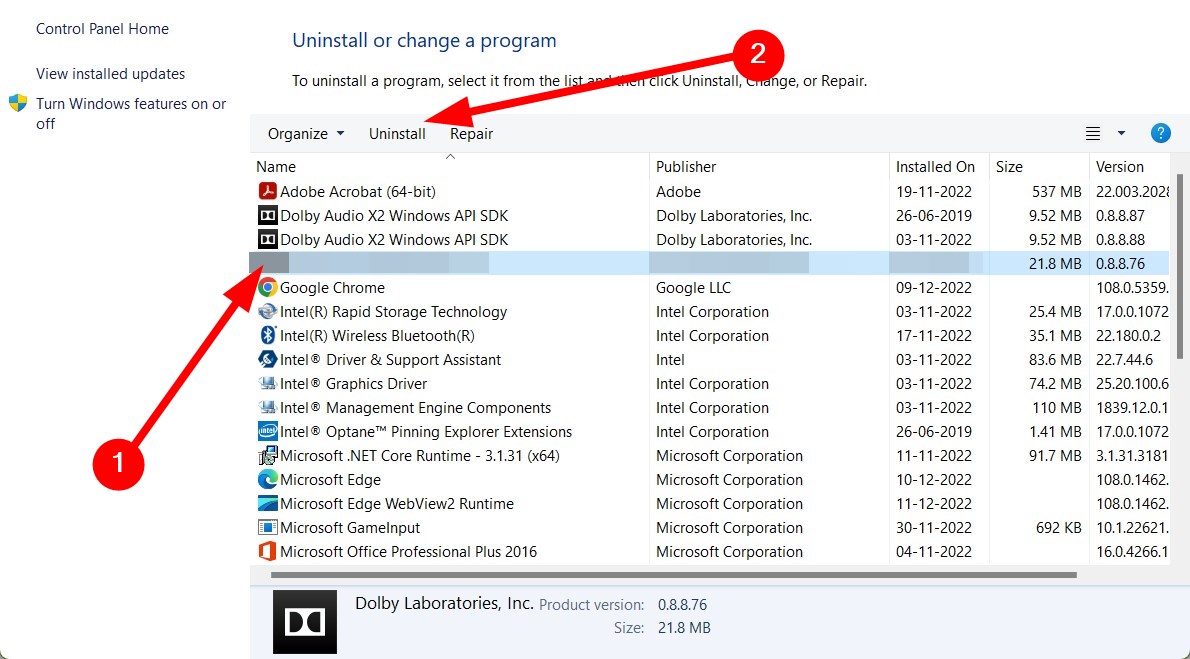Click the Intel Wireless Bluetooth icon

click(x=267, y=335)
